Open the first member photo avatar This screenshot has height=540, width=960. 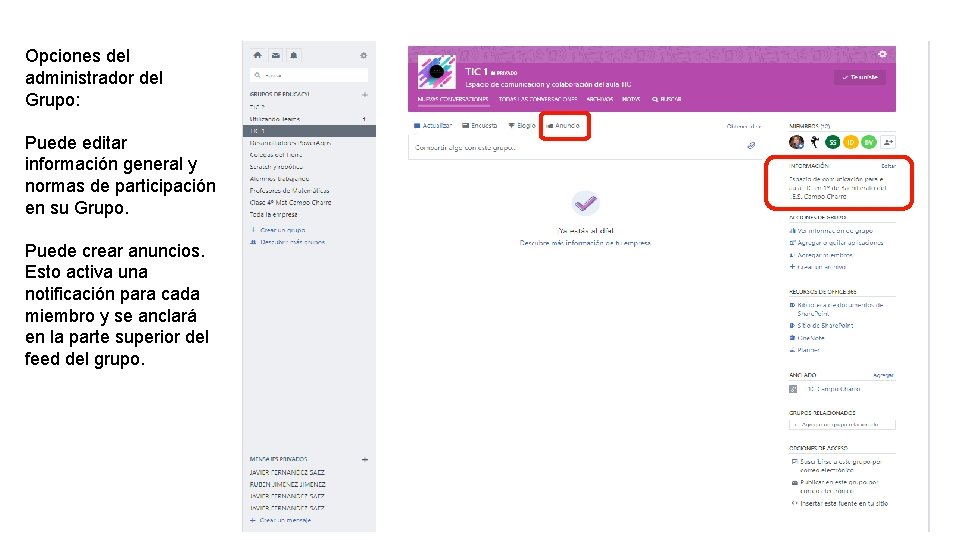coord(797,142)
